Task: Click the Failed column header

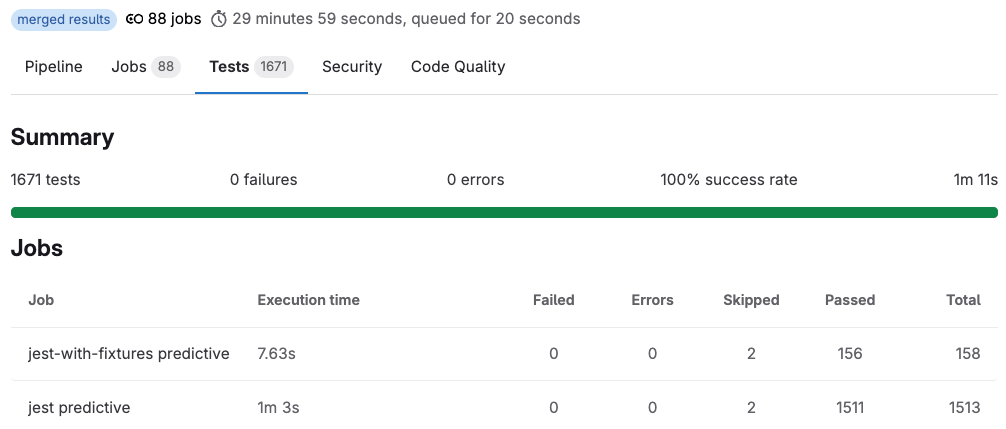Action: point(553,300)
